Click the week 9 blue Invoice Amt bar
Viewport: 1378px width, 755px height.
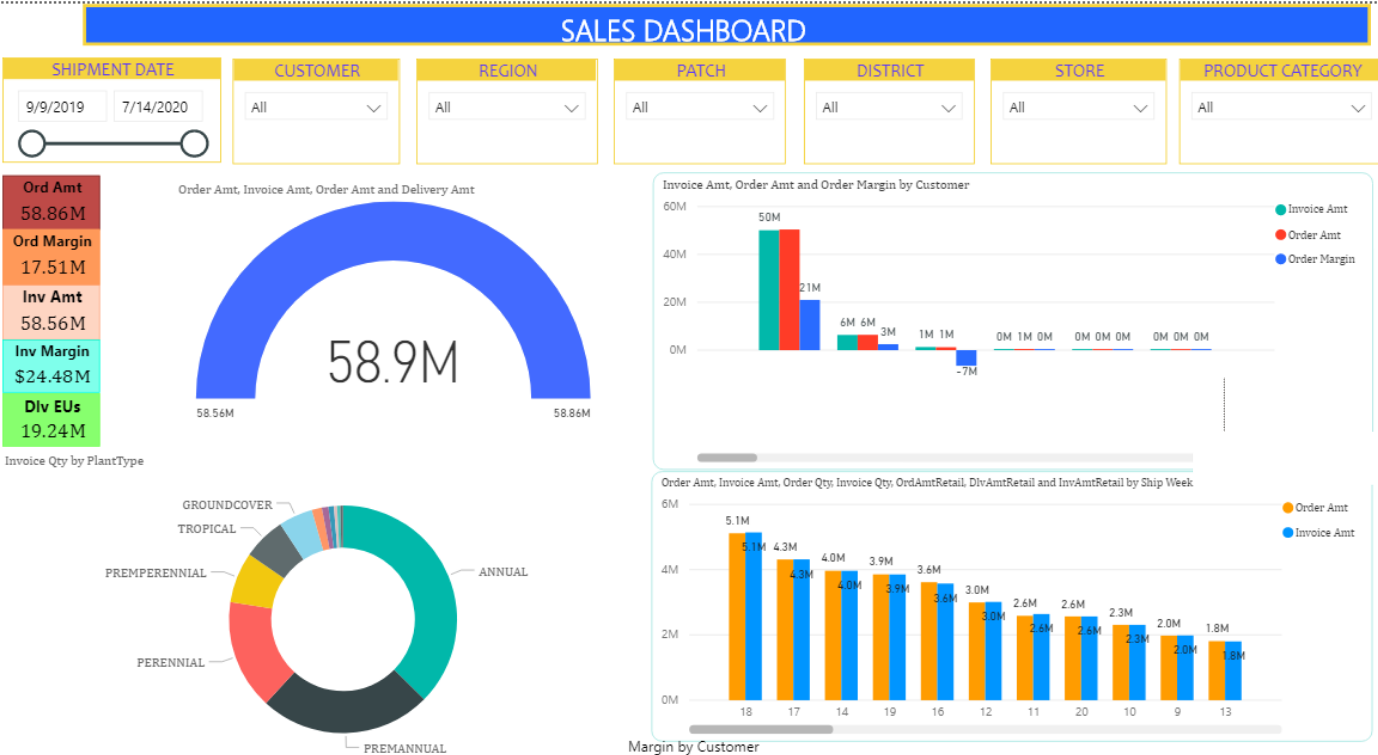pyautogui.click(x=1185, y=667)
